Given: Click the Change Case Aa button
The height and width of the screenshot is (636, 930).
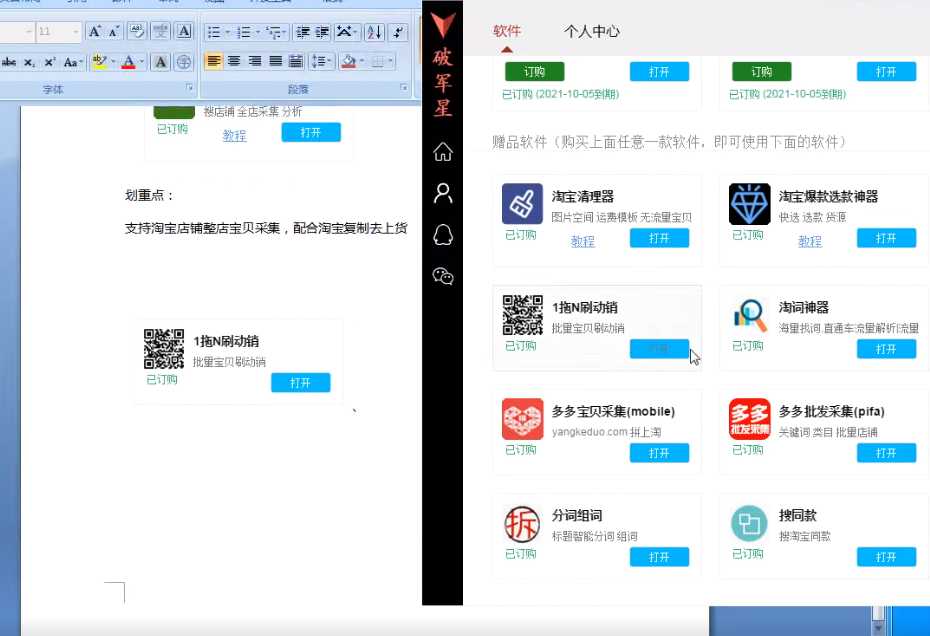Looking at the screenshot, I should click(71, 62).
